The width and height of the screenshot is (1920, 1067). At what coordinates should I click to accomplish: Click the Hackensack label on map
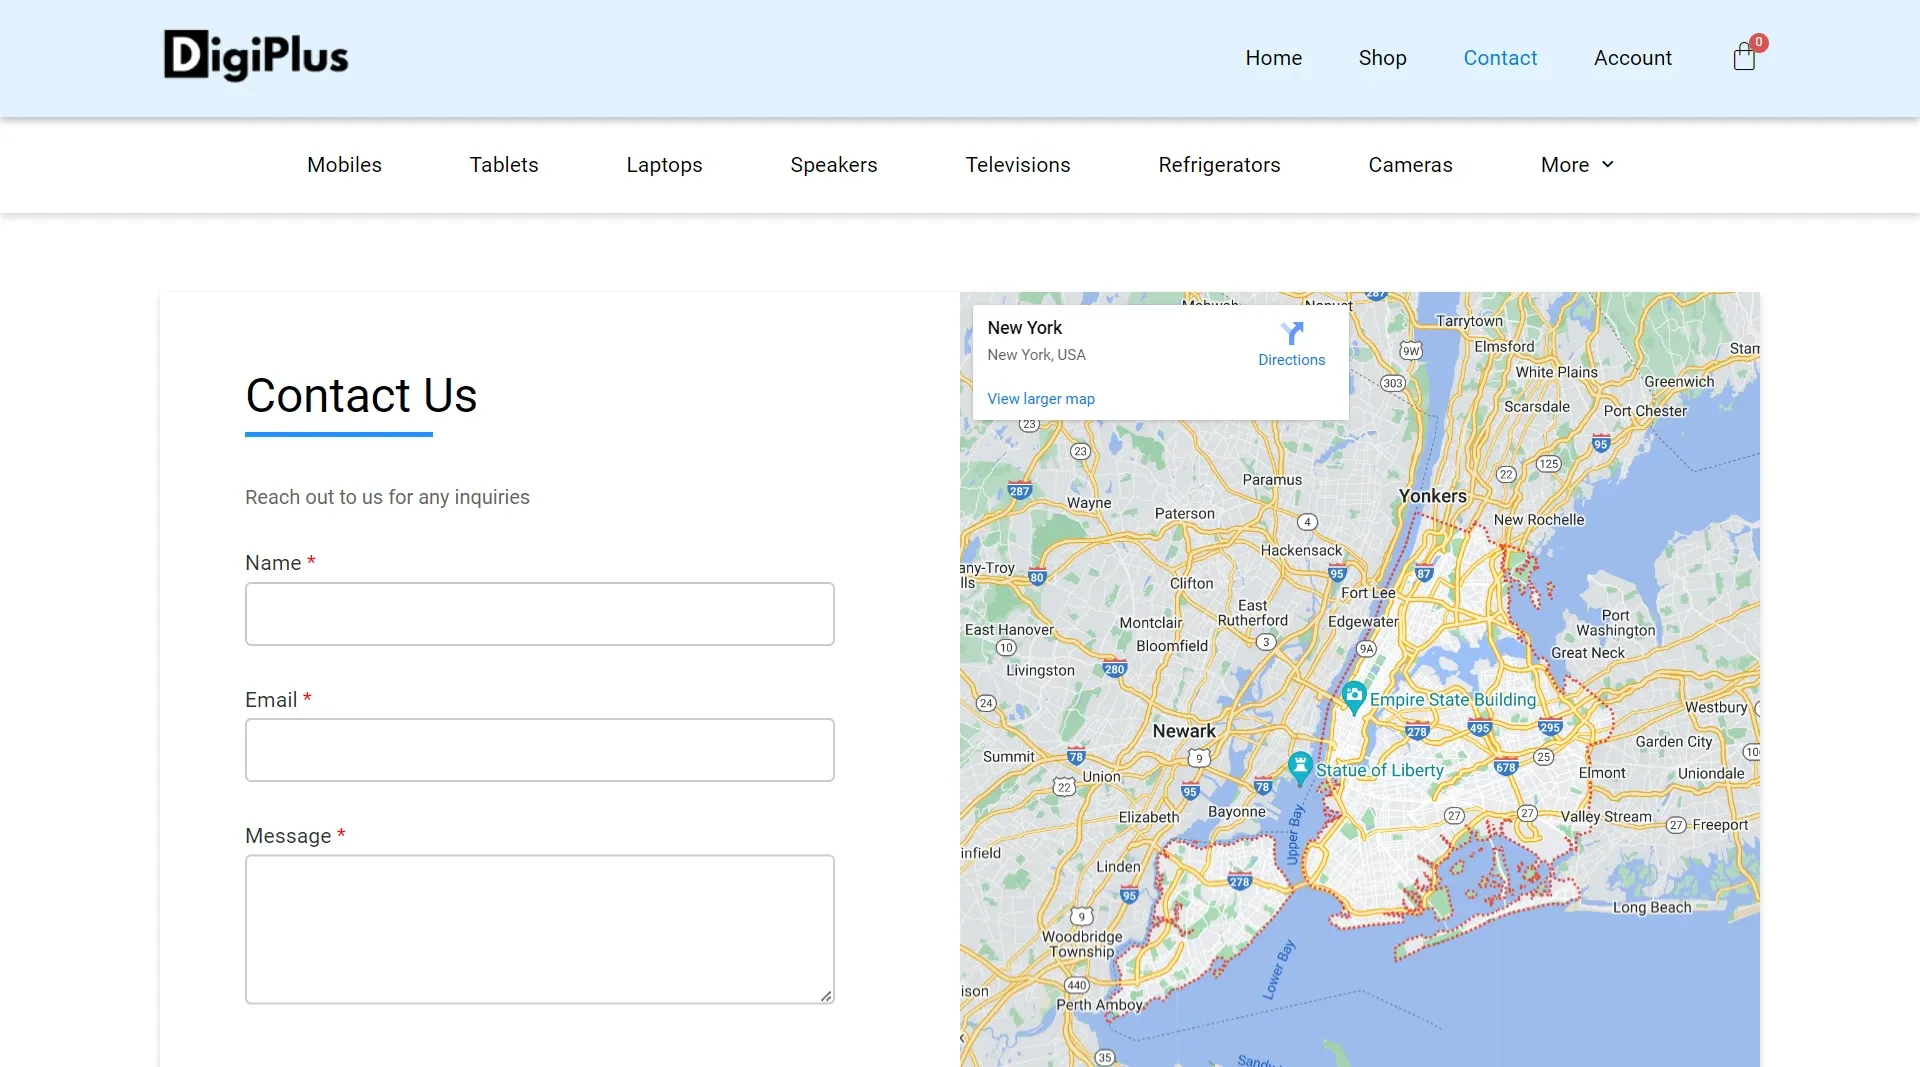[x=1301, y=550]
